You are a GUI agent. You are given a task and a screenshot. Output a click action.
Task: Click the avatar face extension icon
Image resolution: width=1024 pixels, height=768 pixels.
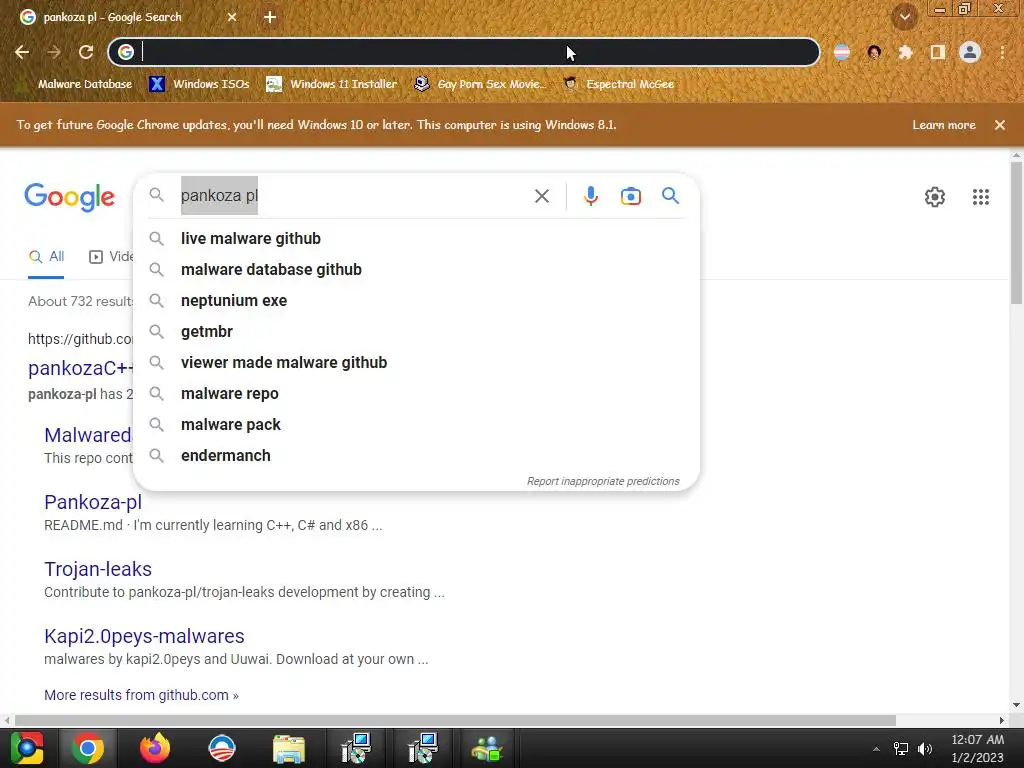(874, 52)
